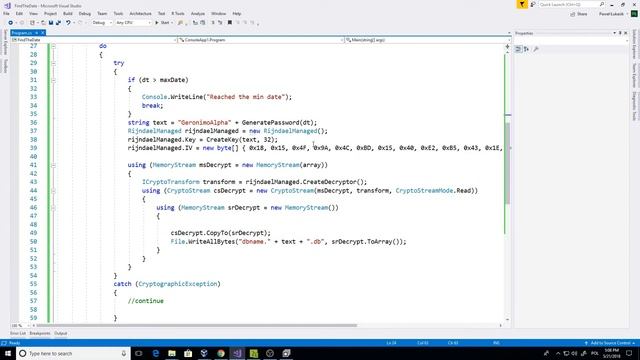Viewport: 640px width, 360px height.
Task: Open the editor zoom level dropdown
Action: coord(20,326)
